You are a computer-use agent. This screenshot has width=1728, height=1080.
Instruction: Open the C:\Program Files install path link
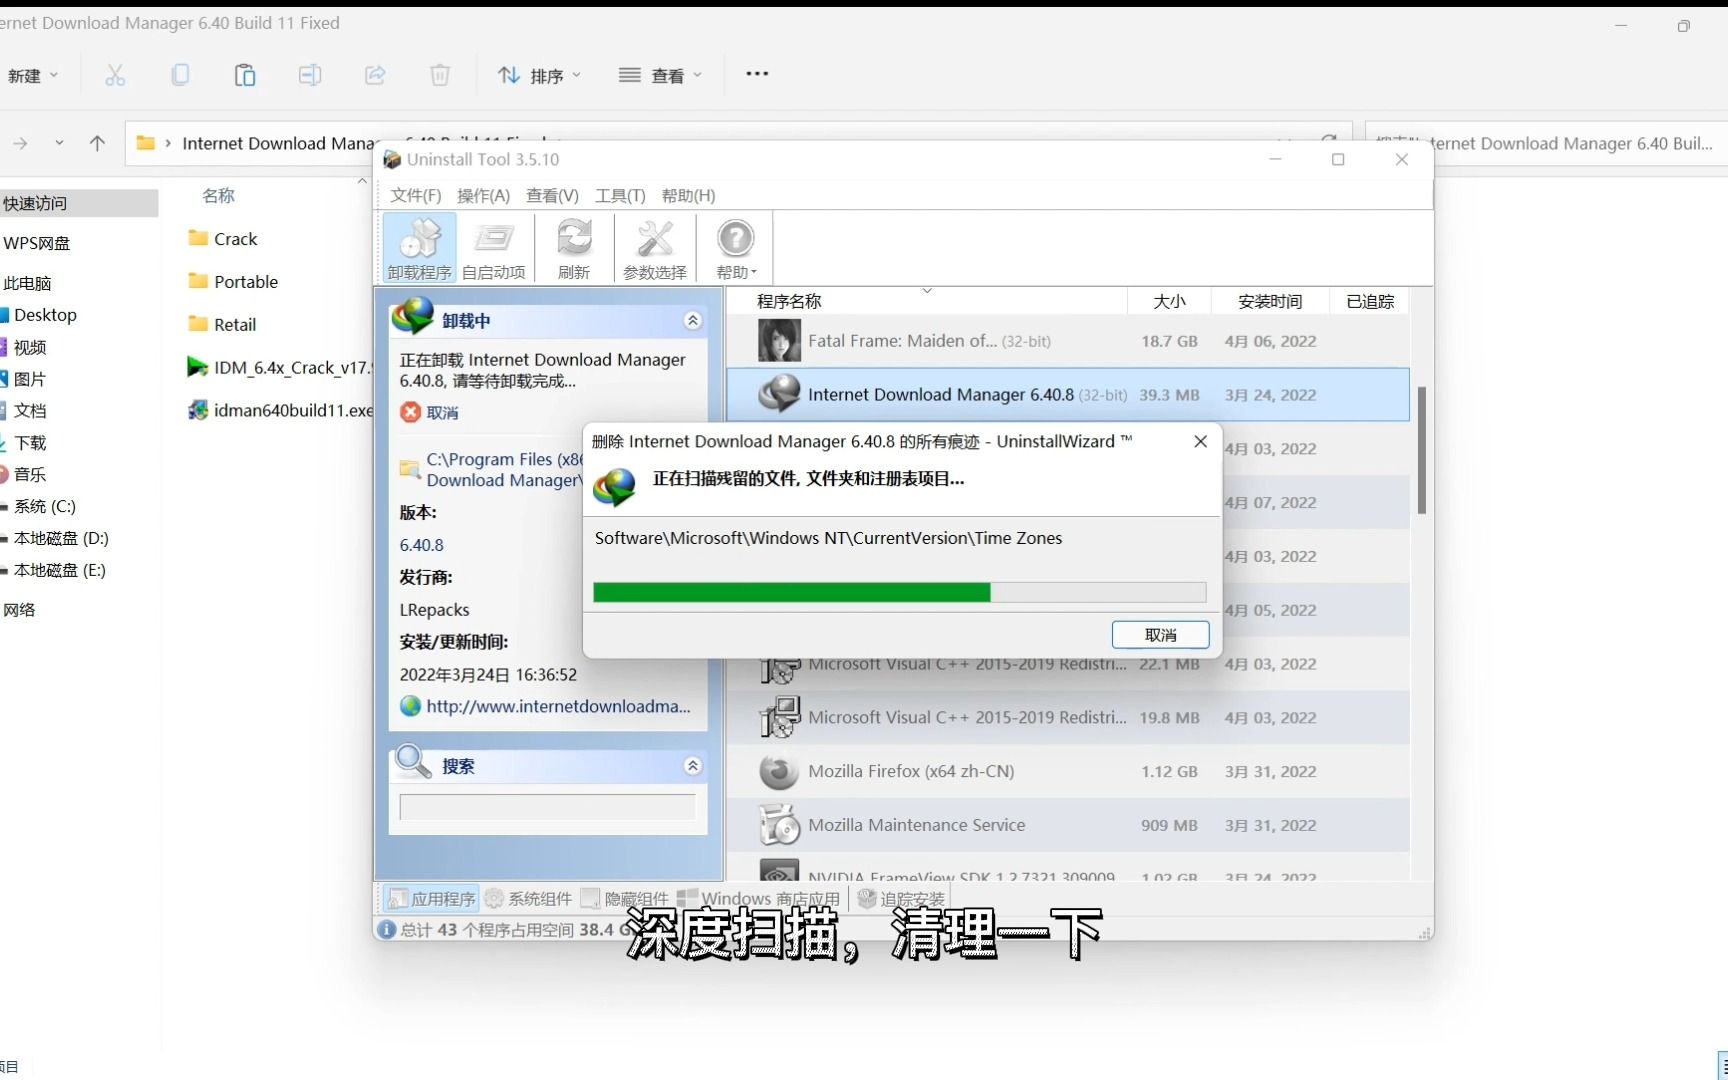505,469
